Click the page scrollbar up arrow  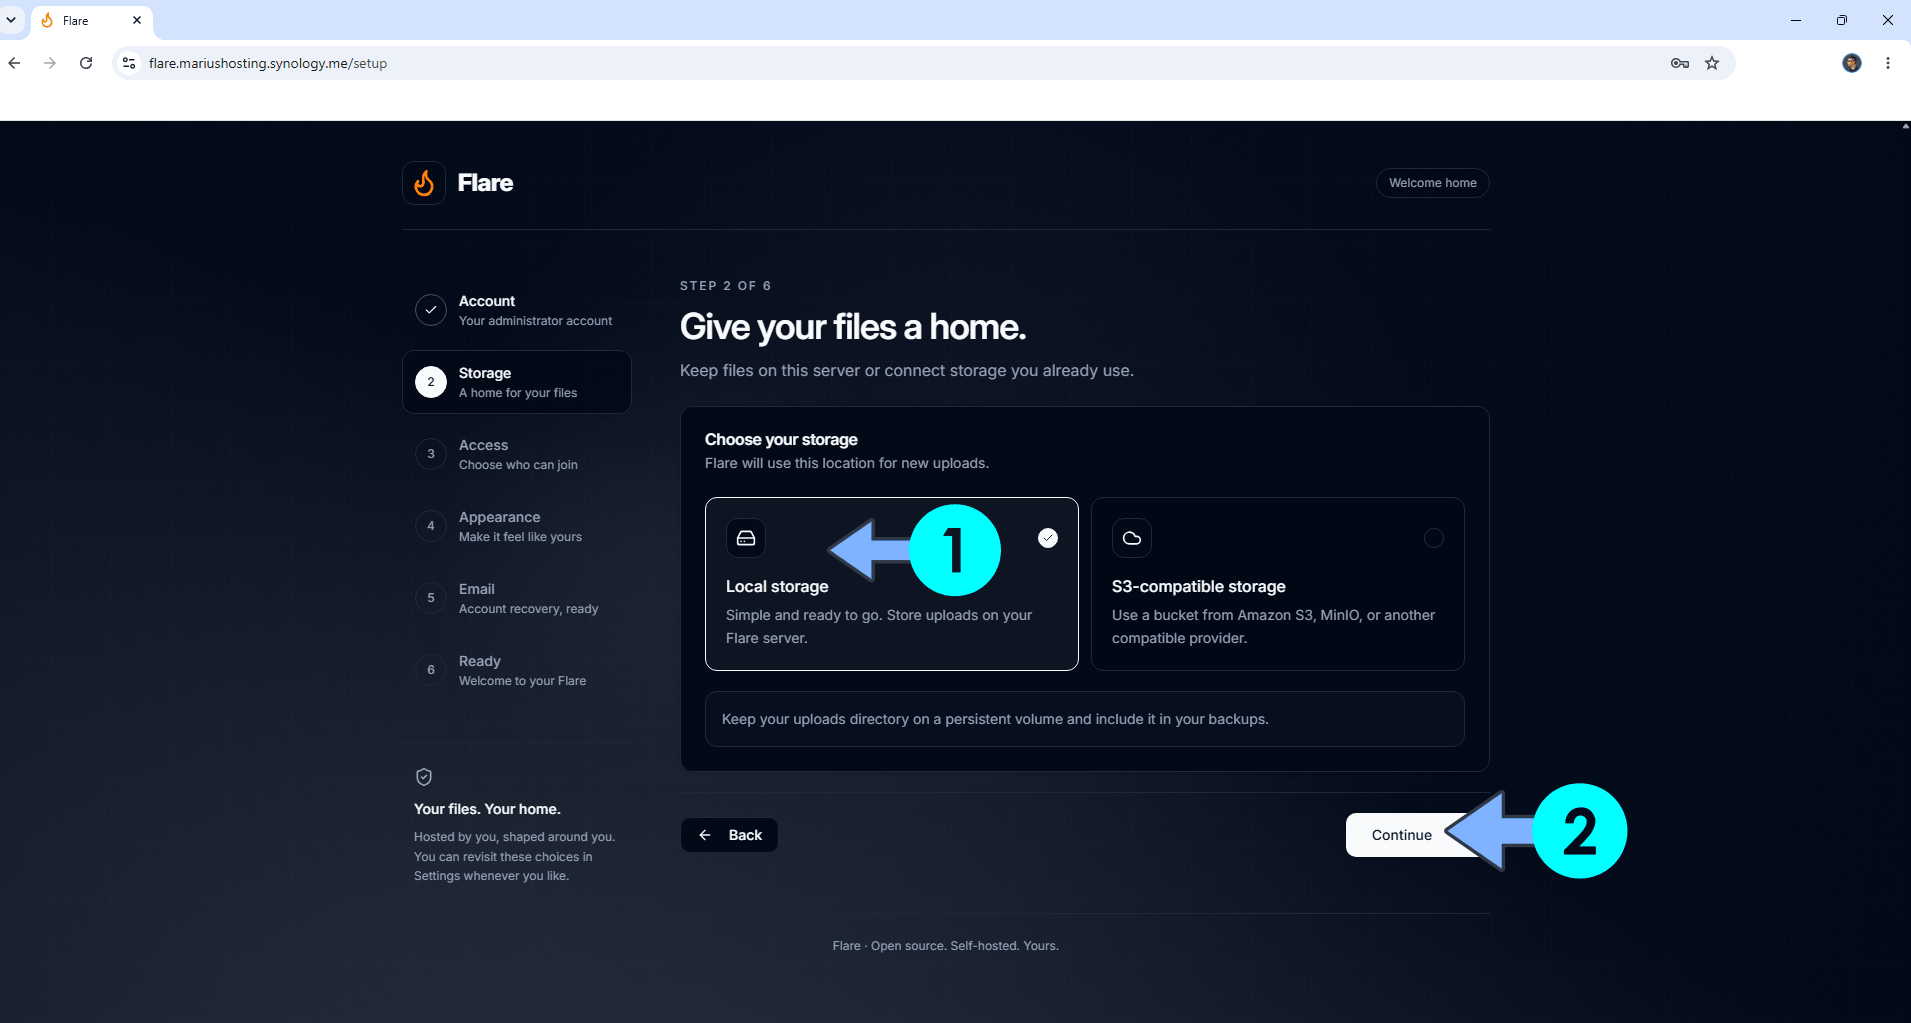pos(1904,127)
